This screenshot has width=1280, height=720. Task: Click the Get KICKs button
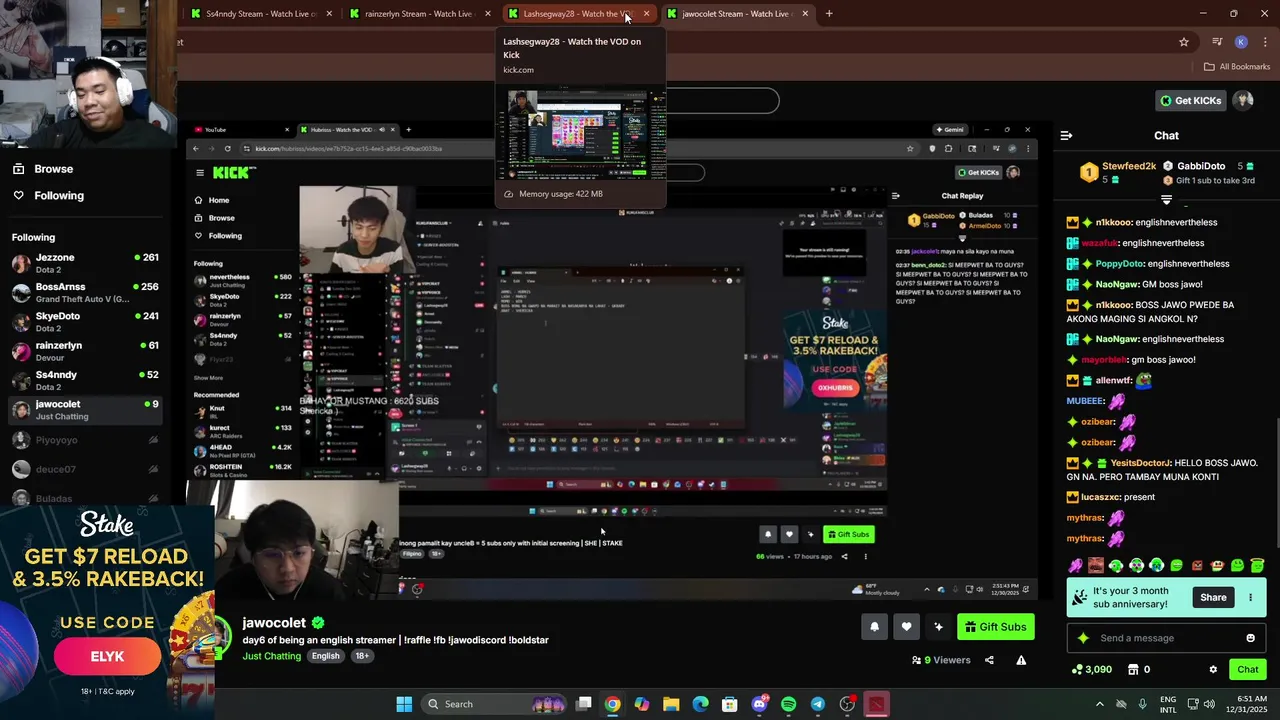[x=1190, y=100]
